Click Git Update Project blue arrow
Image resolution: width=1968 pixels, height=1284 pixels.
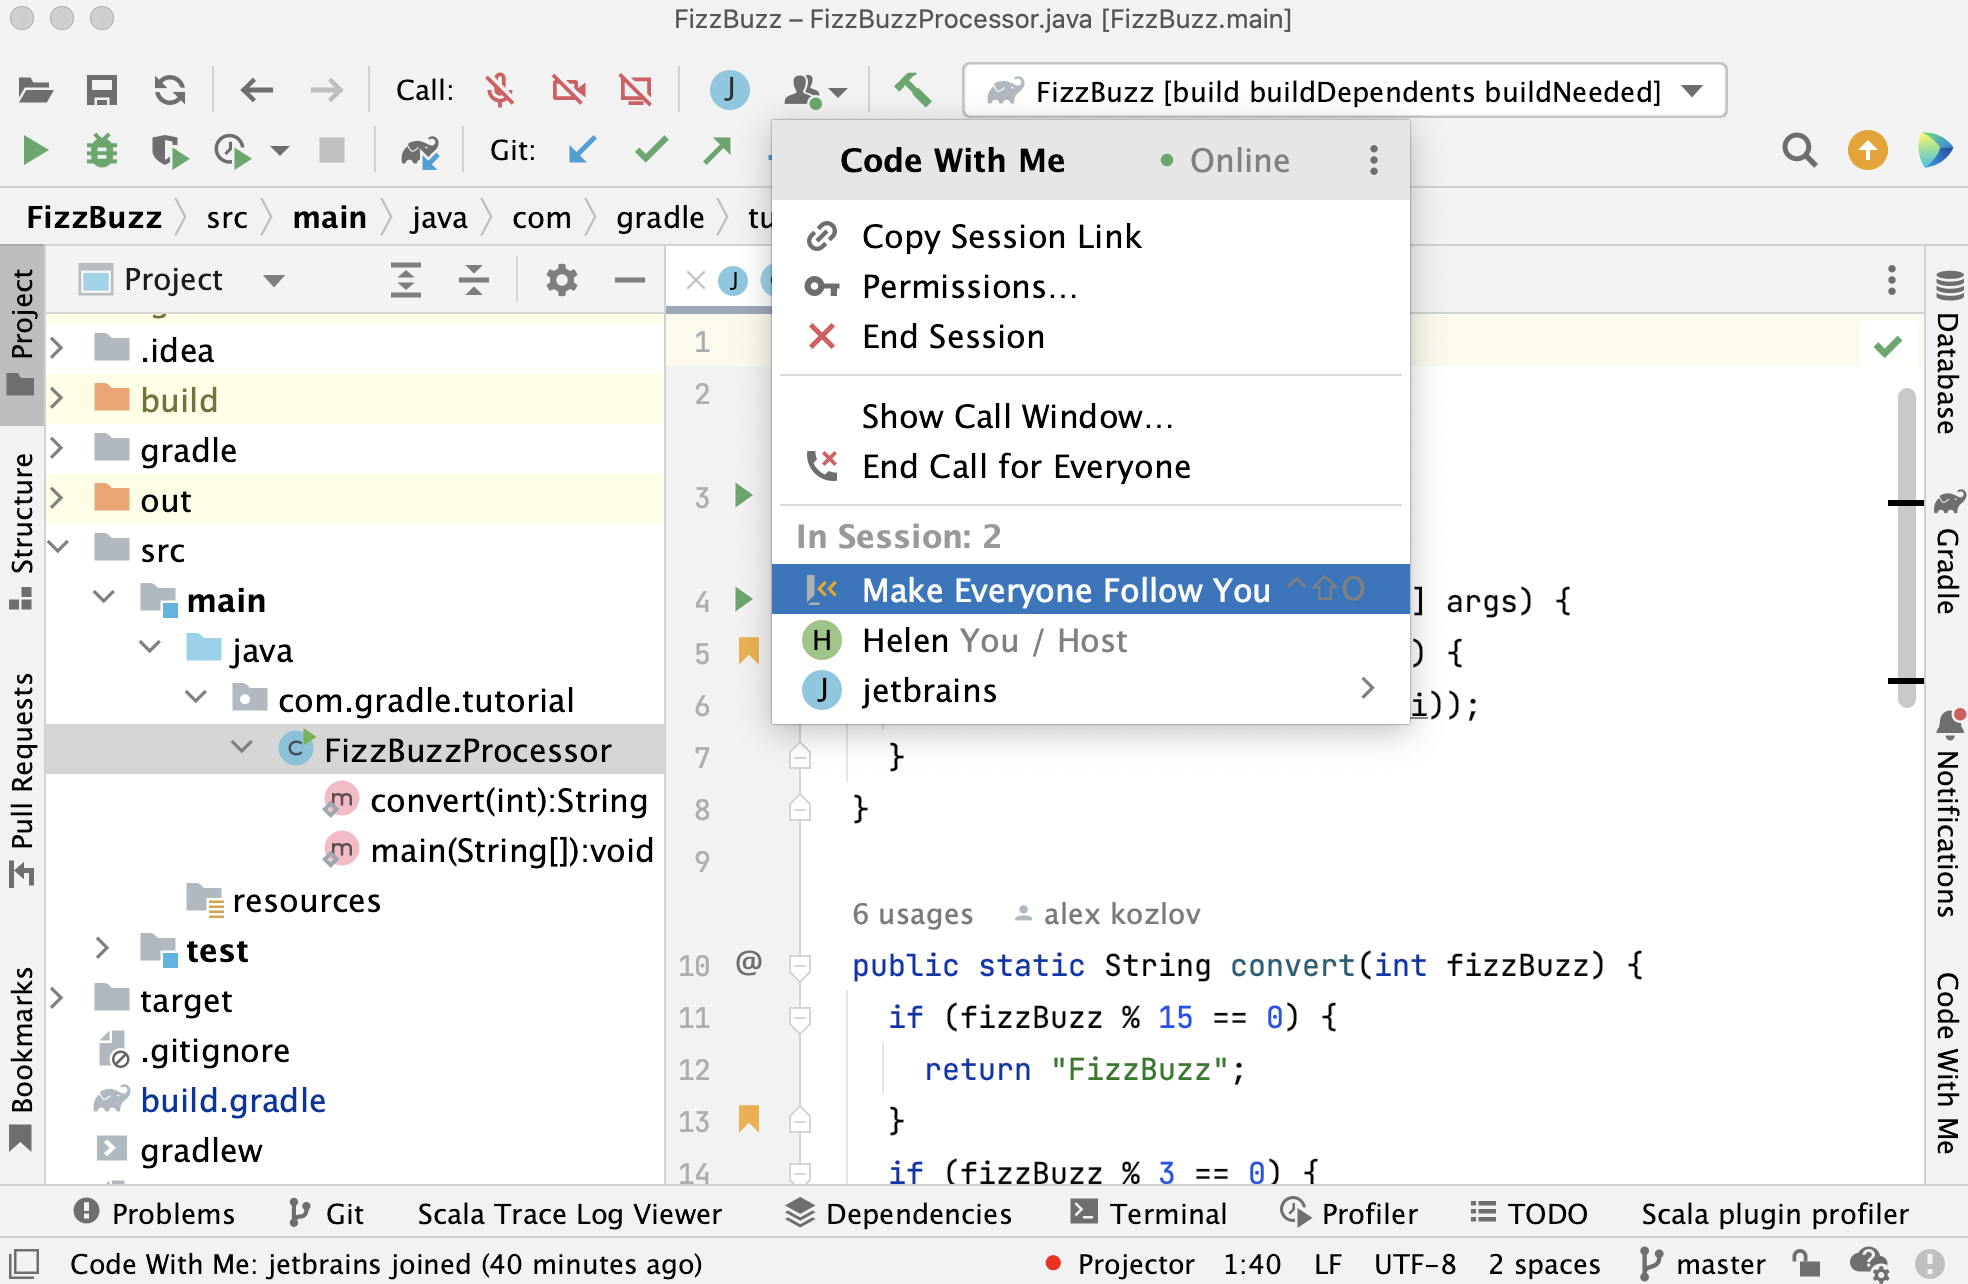(582, 151)
